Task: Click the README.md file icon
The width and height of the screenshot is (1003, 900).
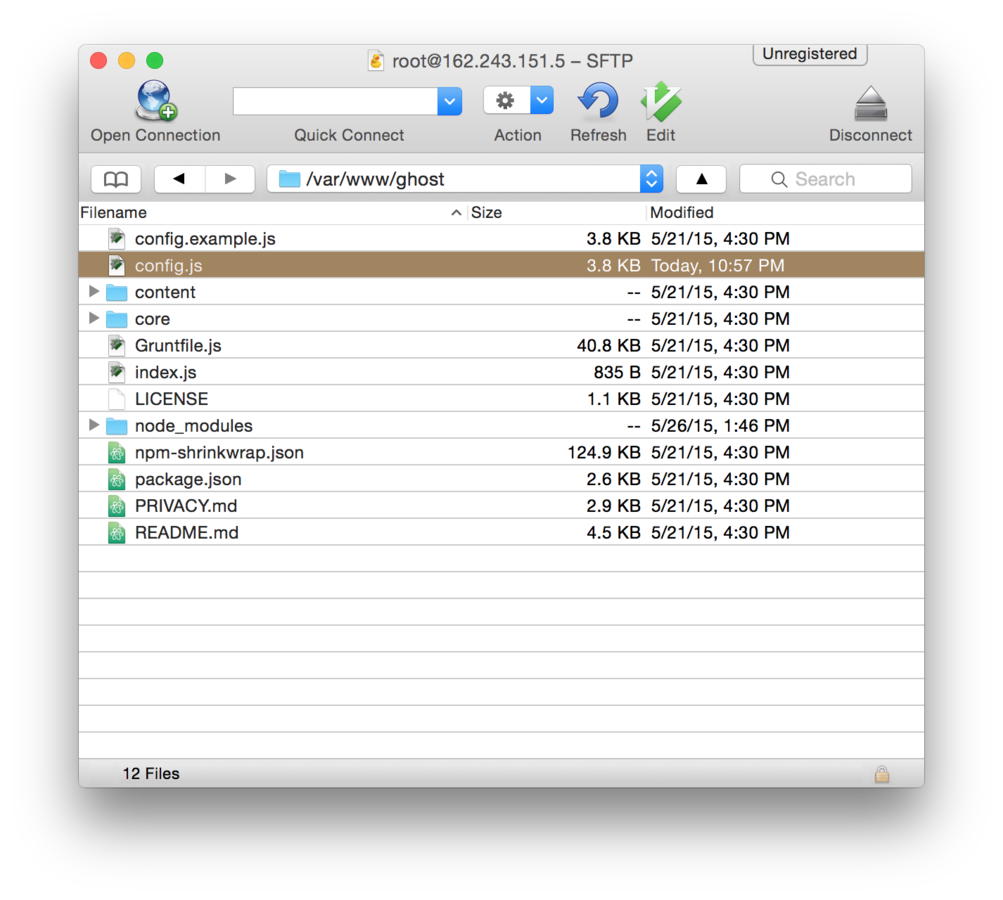Action: (116, 533)
